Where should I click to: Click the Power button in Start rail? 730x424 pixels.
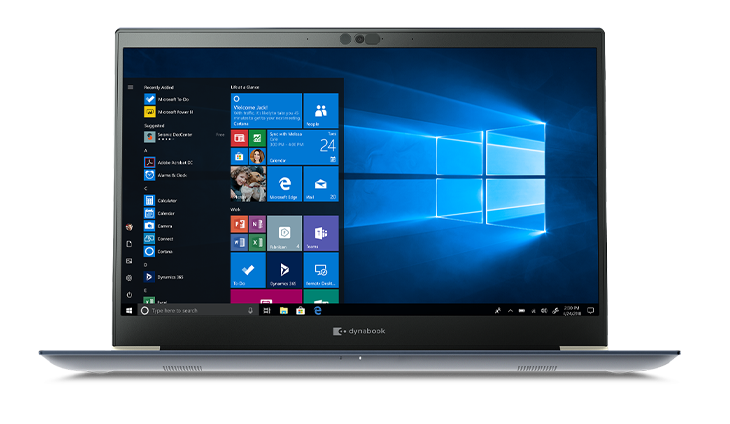(129, 295)
